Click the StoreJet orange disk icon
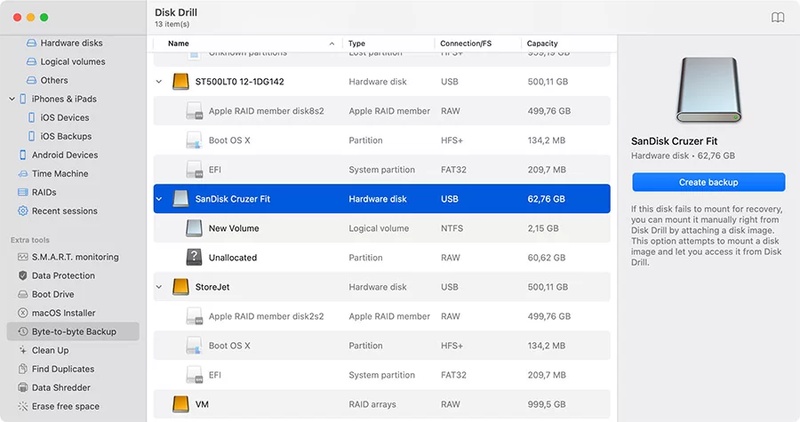Viewport: 800px width, 422px height. (181, 287)
